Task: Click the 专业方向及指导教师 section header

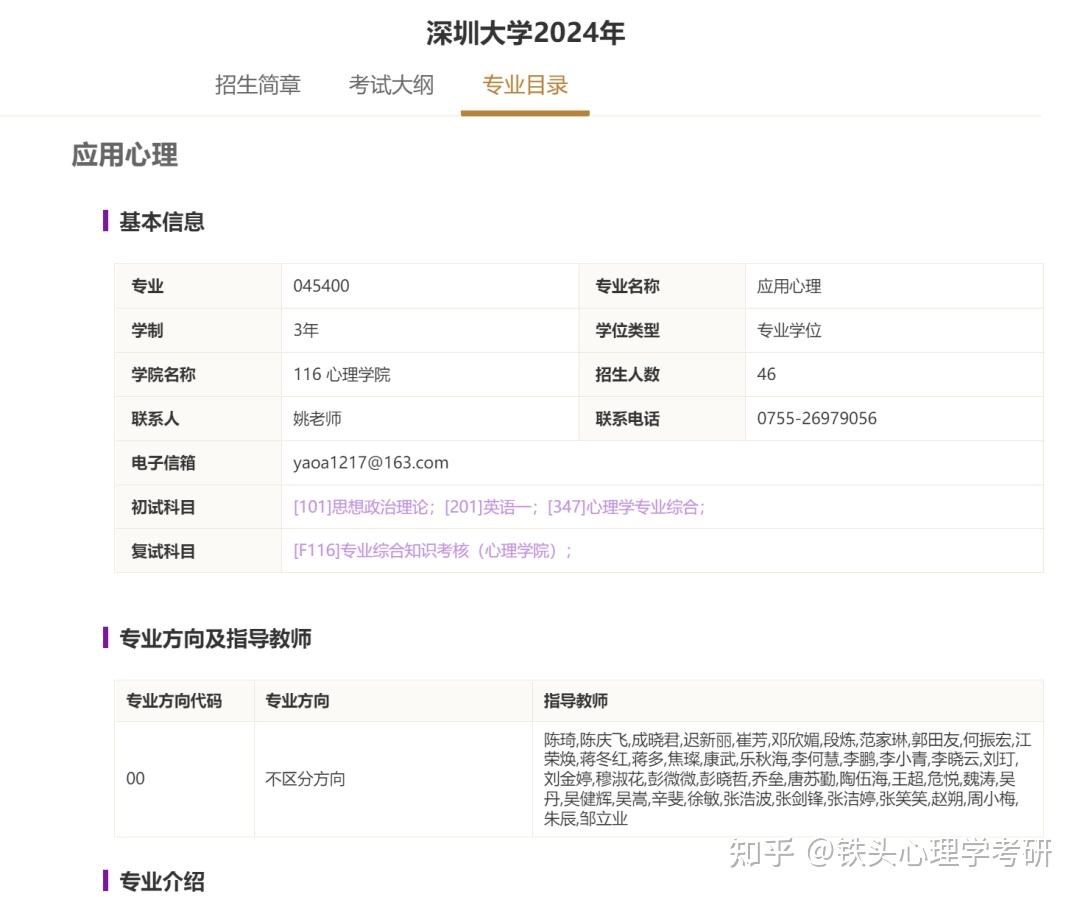Action: click(214, 638)
